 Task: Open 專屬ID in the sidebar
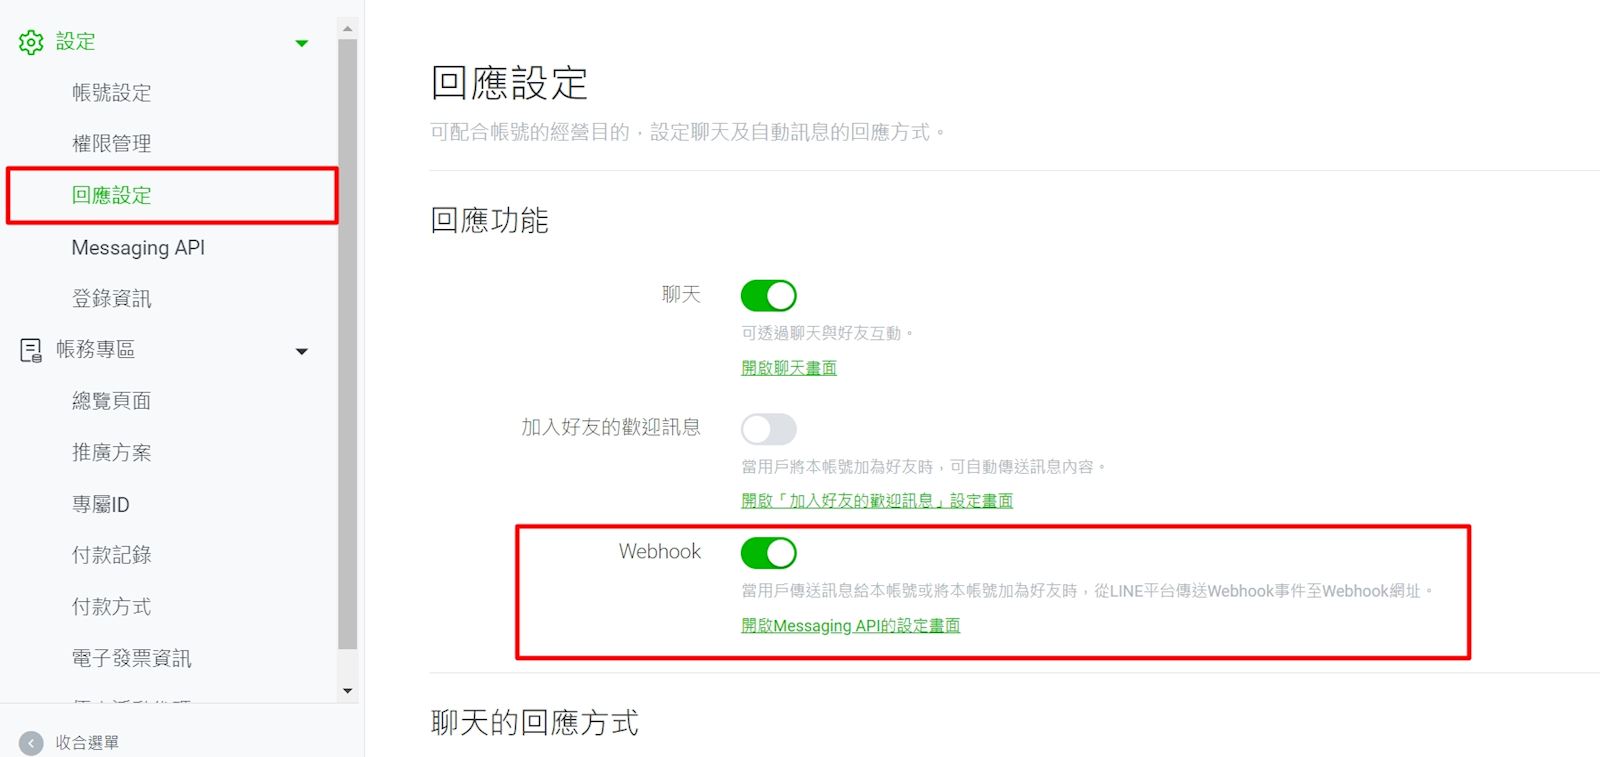click(100, 505)
